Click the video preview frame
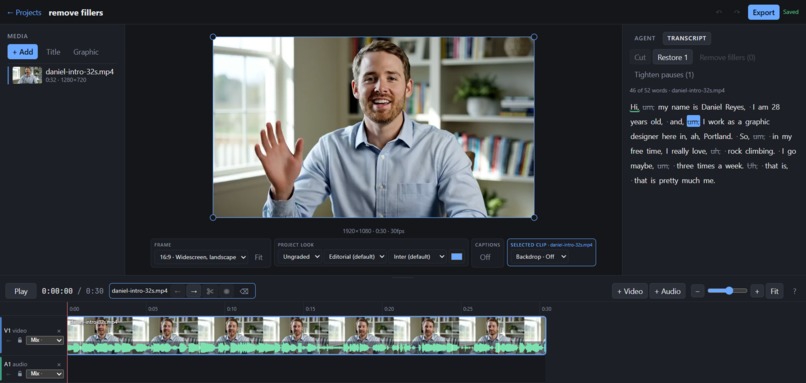Viewport: 806px width, 383px height. pos(373,127)
